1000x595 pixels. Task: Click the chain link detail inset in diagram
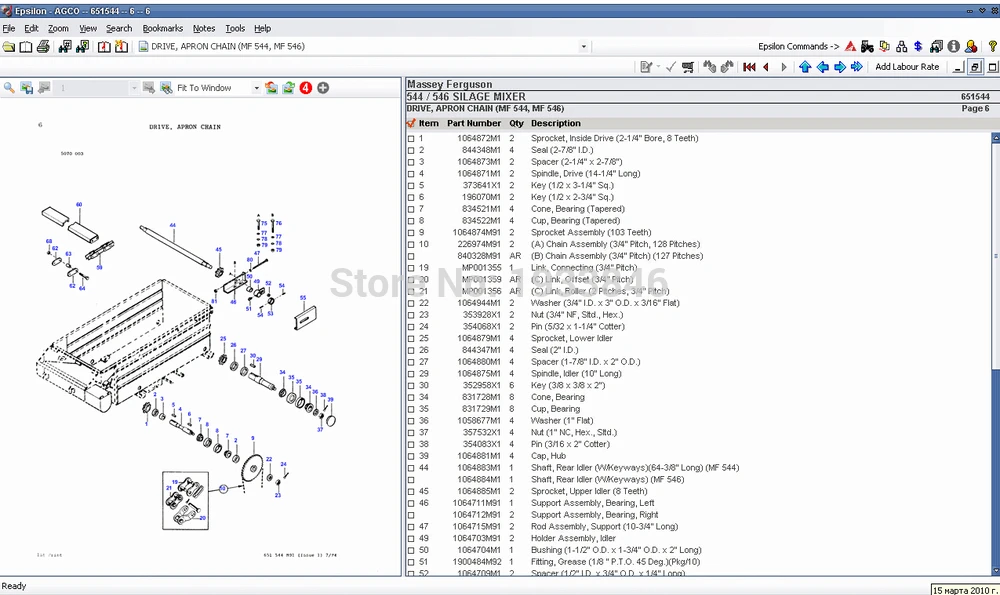(x=186, y=501)
